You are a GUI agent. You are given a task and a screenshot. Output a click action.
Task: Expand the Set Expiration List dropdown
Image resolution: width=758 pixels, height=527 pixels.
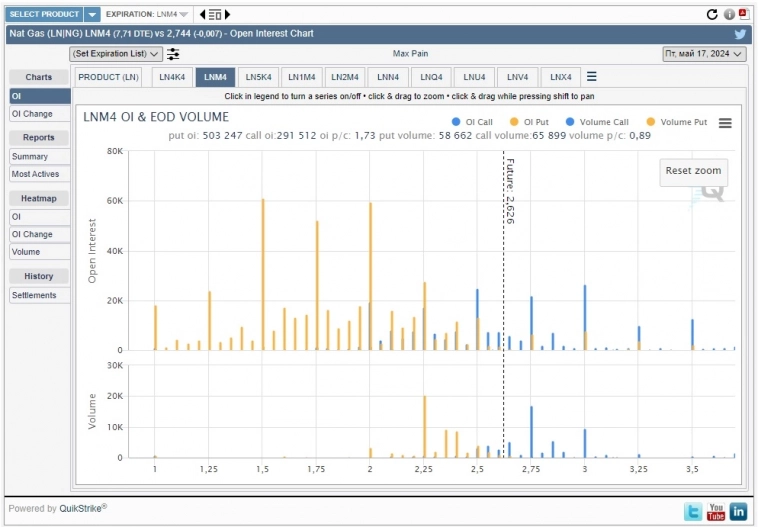116,54
